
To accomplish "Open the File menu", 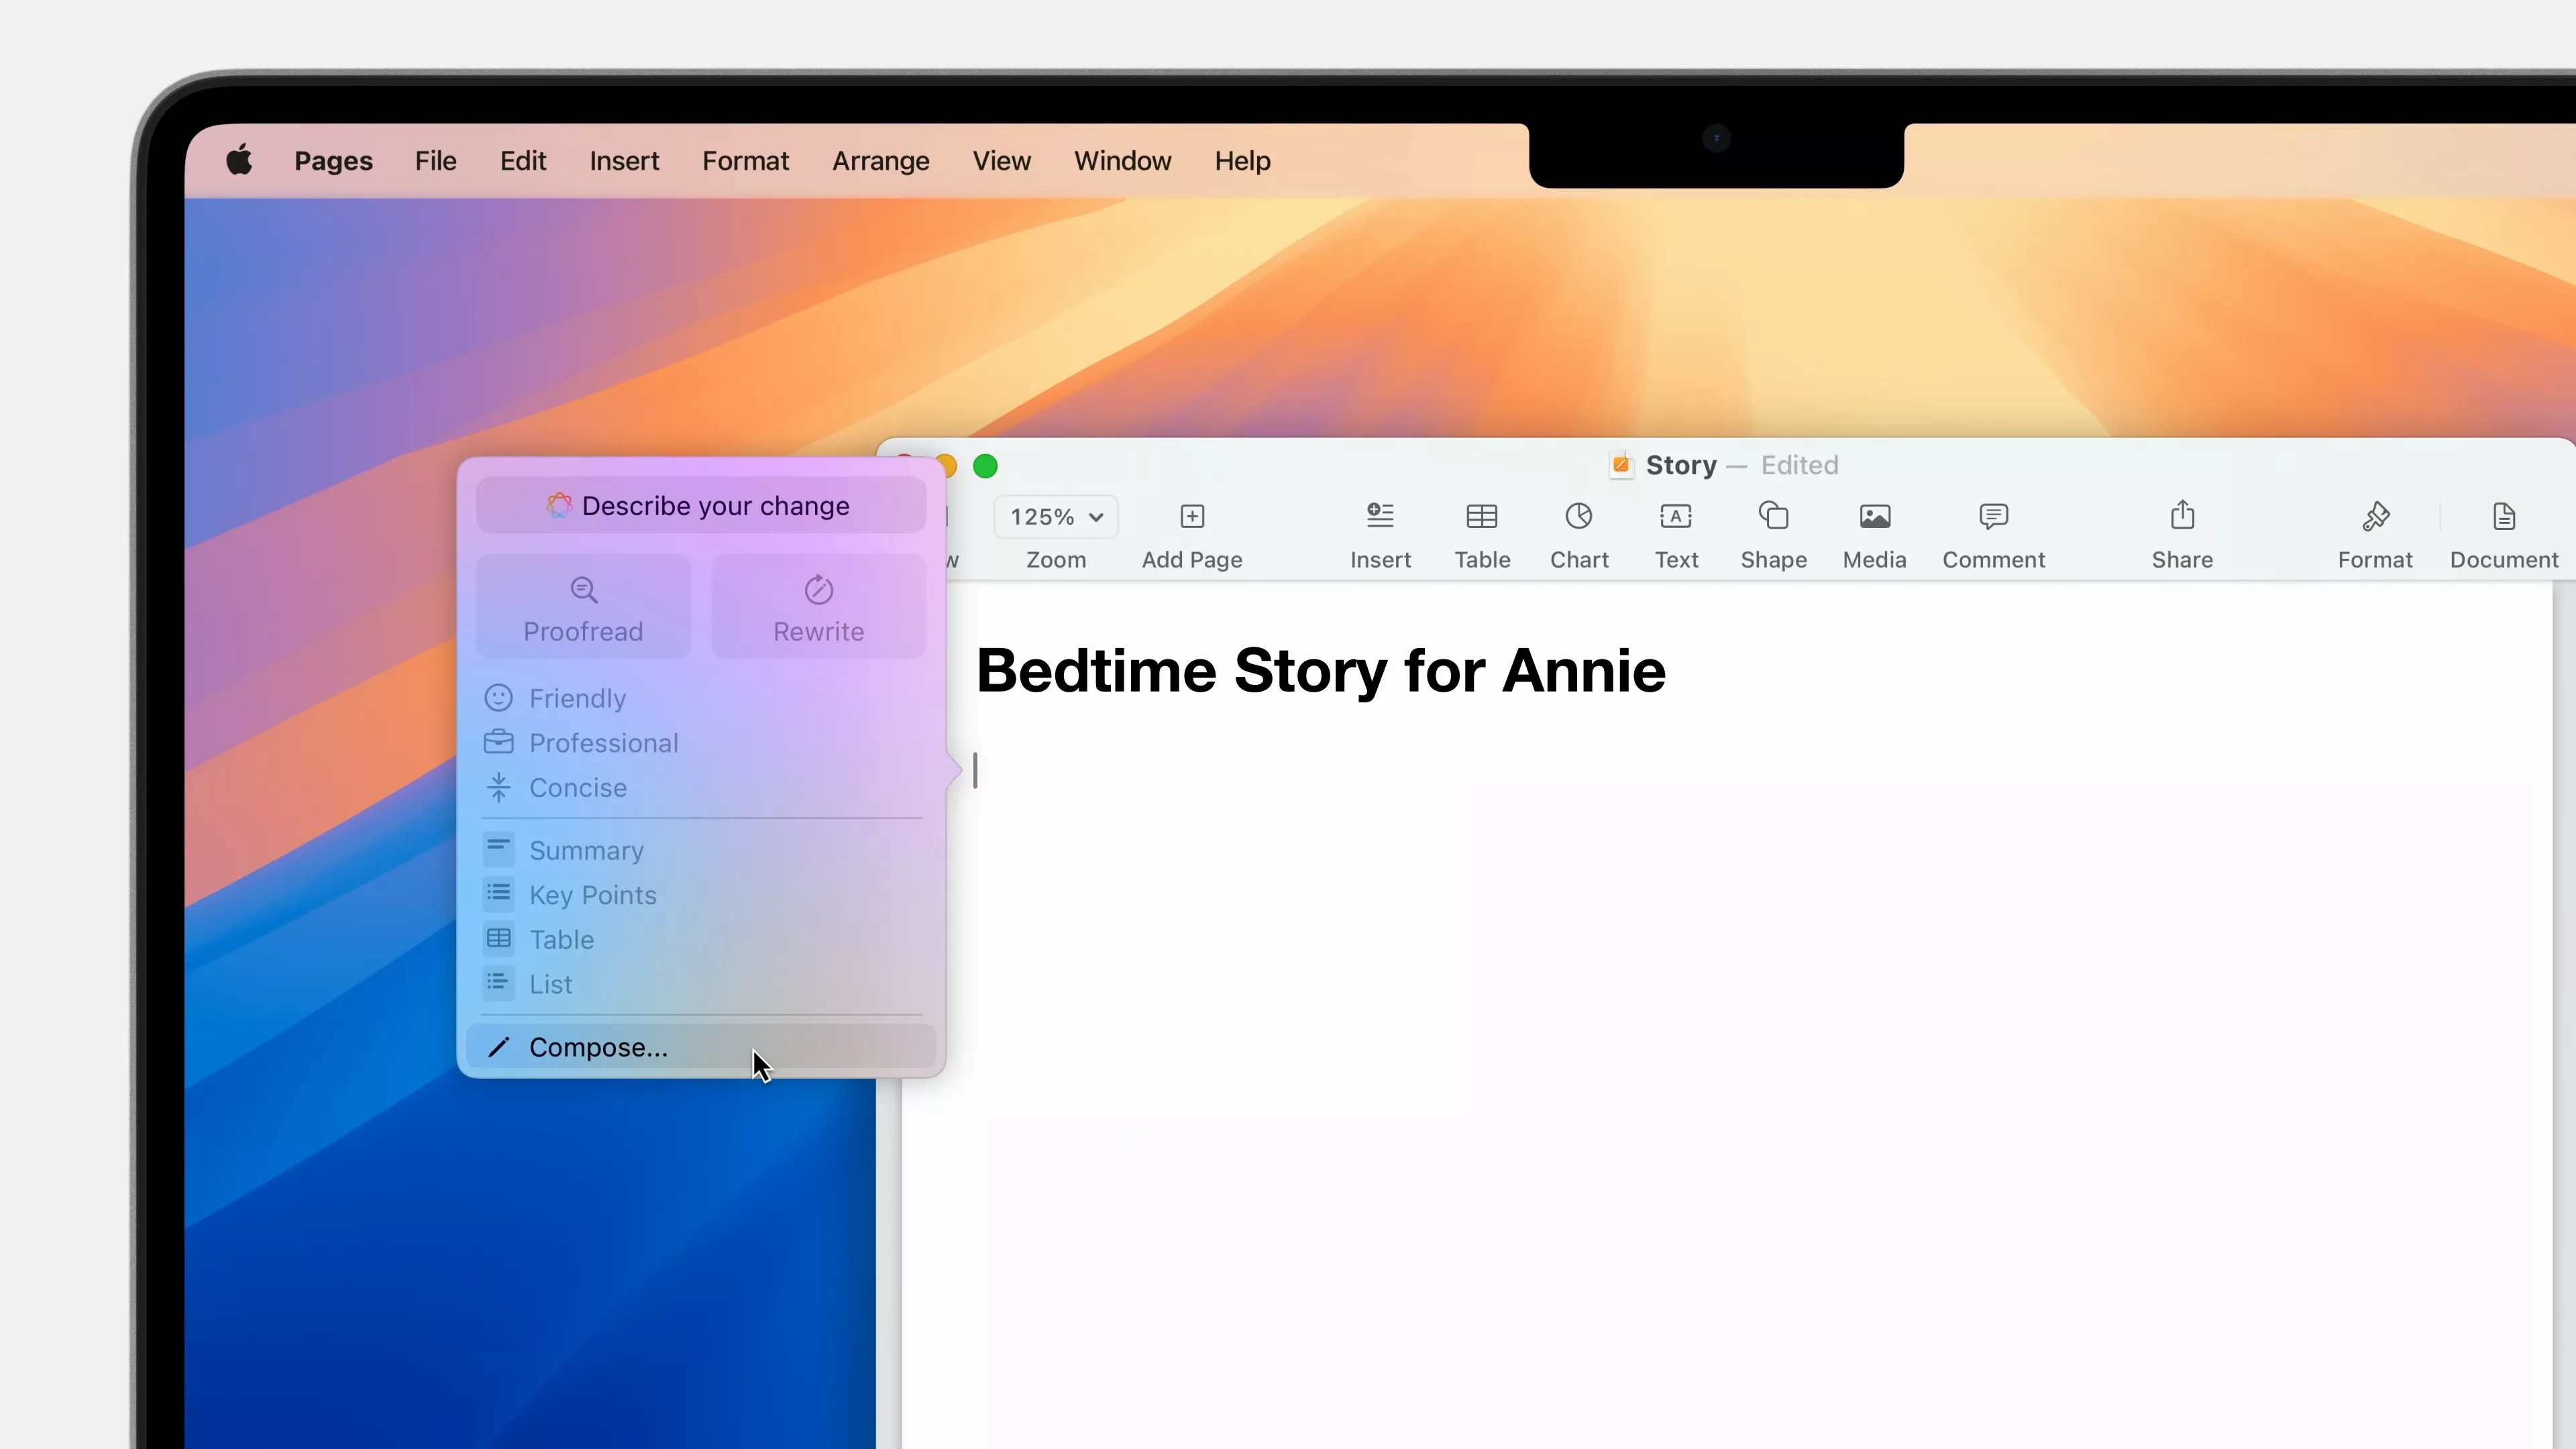I will pos(436,161).
